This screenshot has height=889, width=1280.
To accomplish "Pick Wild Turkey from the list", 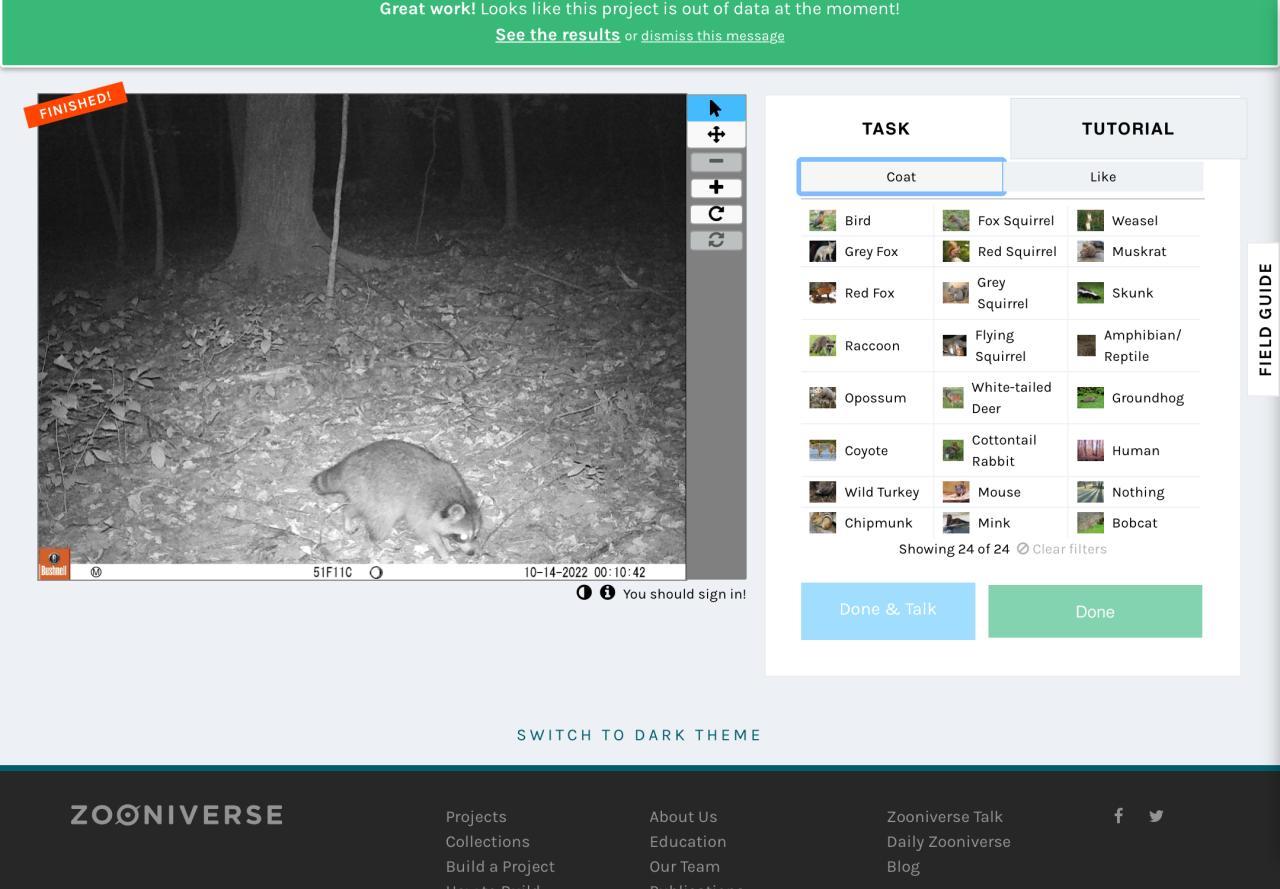I will coord(867,492).
